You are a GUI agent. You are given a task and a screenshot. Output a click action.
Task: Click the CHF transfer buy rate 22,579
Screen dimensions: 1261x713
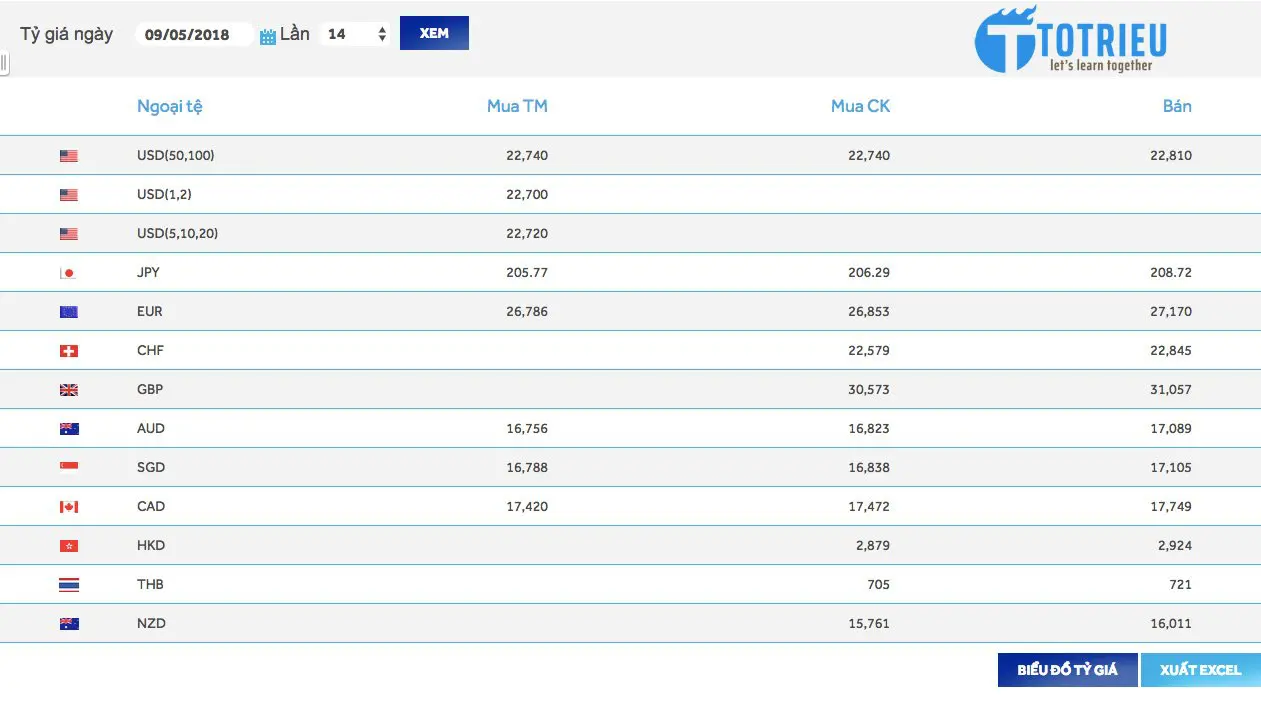pyautogui.click(x=869, y=350)
